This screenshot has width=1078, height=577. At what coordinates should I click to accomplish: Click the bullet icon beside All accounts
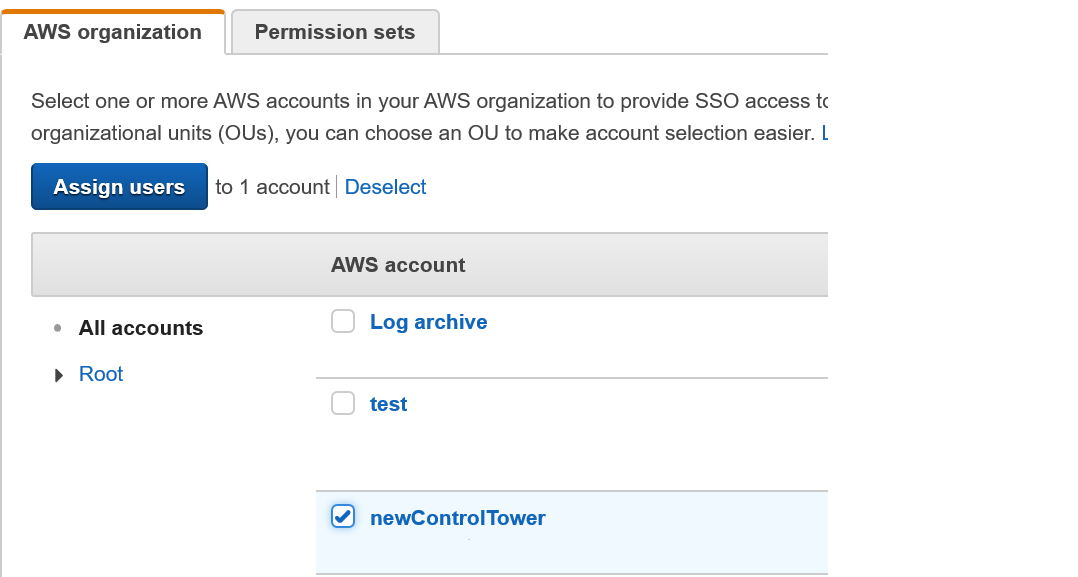point(58,327)
